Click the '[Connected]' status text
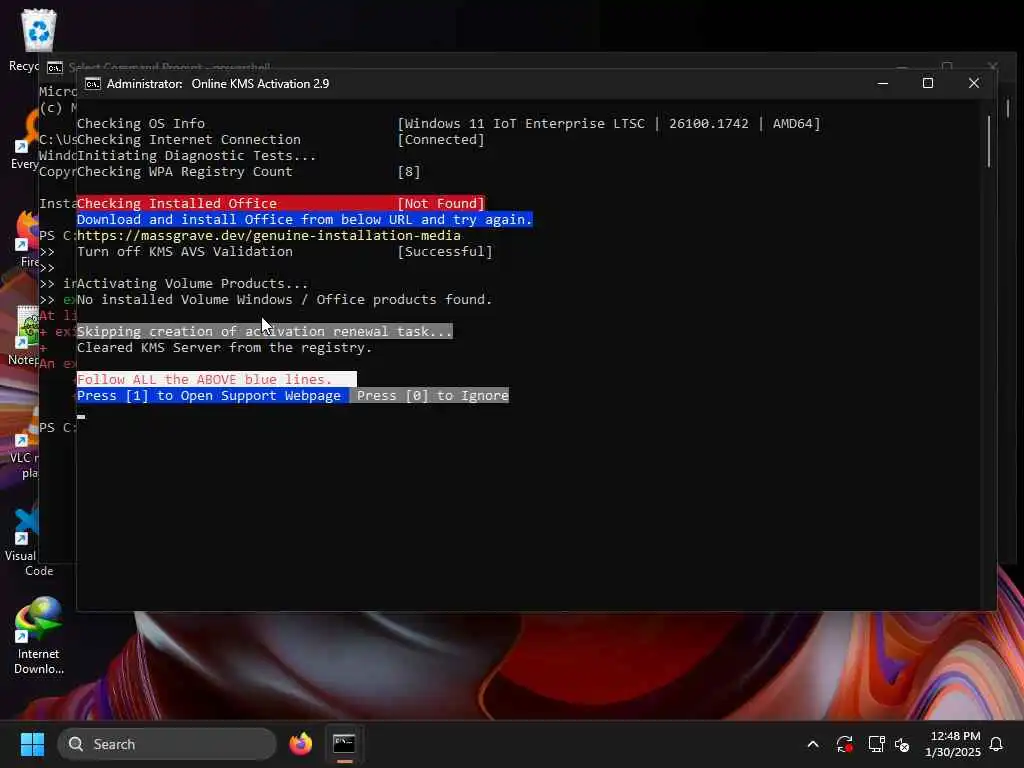Screen dimensions: 1024x768 coord(441,139)
